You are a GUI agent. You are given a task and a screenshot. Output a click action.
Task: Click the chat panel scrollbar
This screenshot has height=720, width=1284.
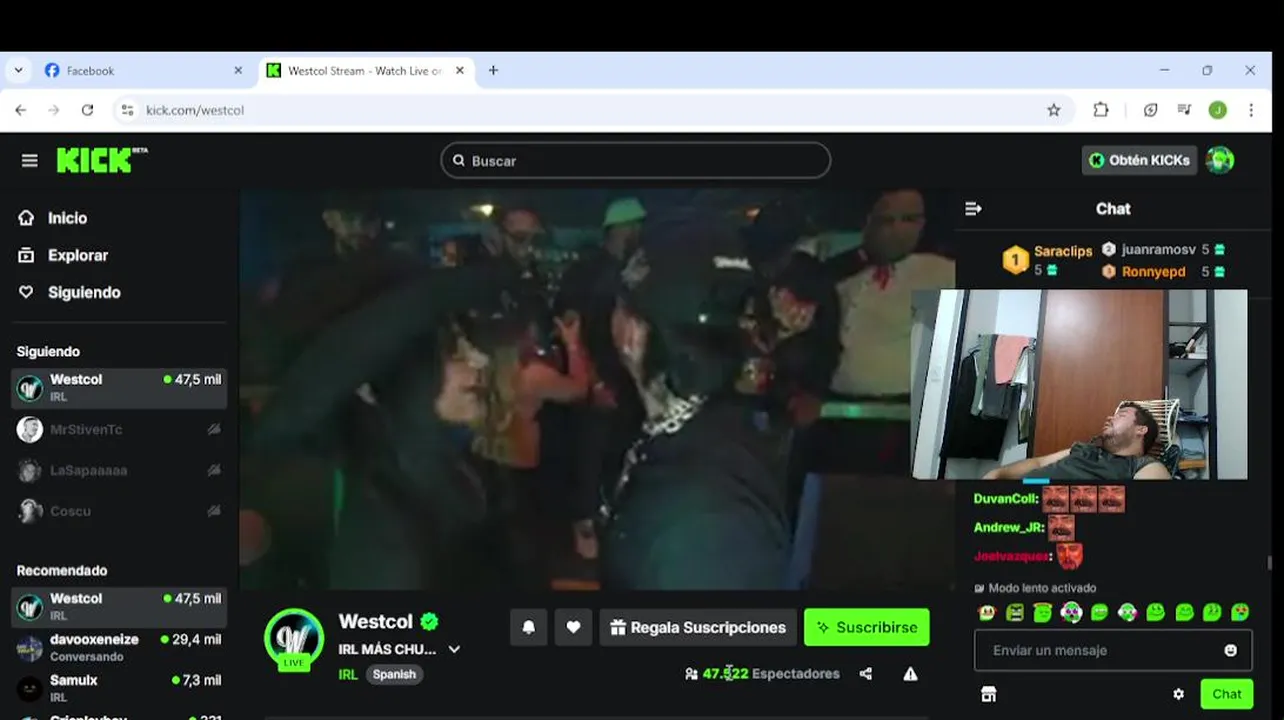click(x=1269, y=563)
